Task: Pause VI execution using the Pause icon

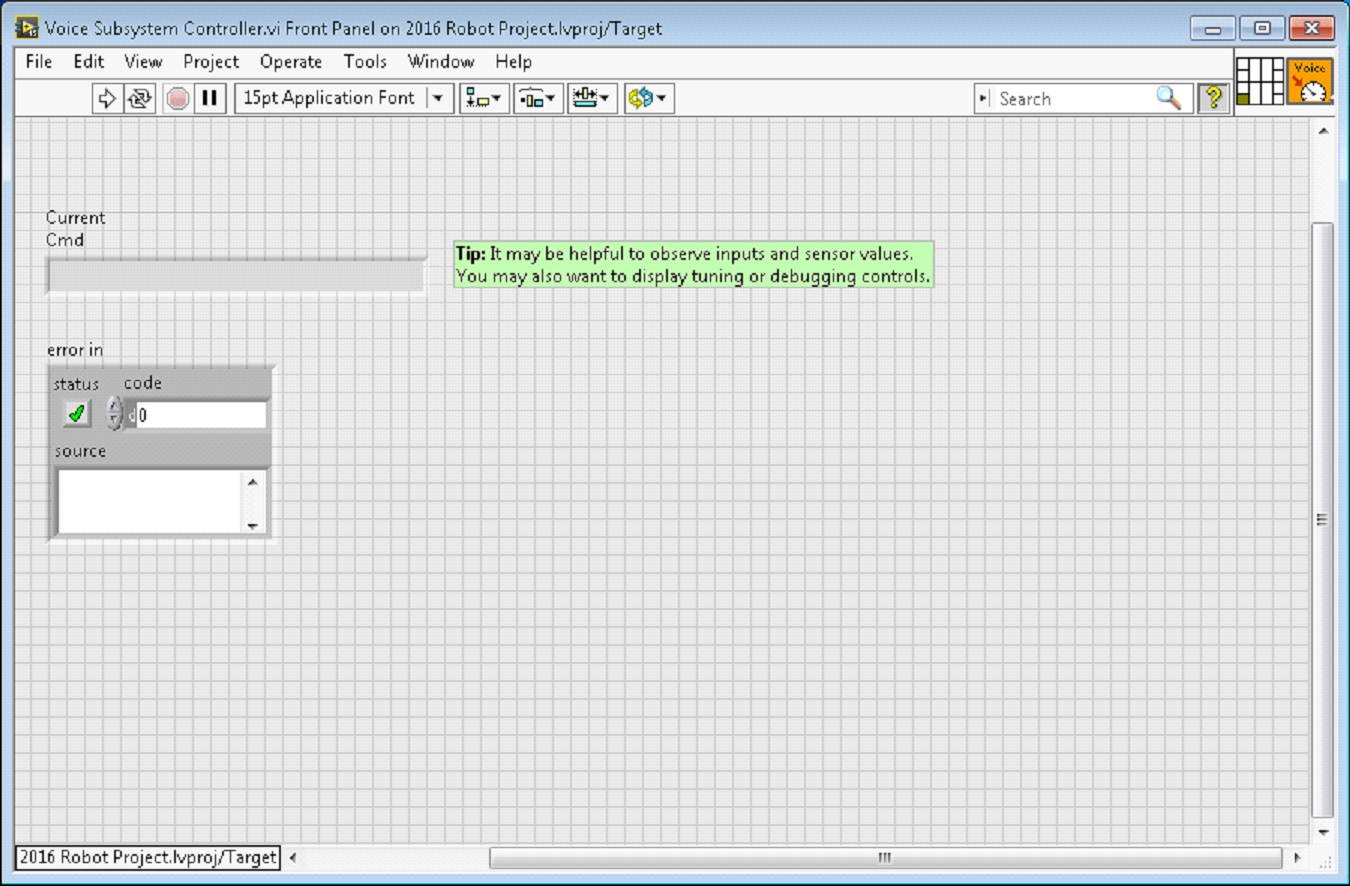Action: 210,97
